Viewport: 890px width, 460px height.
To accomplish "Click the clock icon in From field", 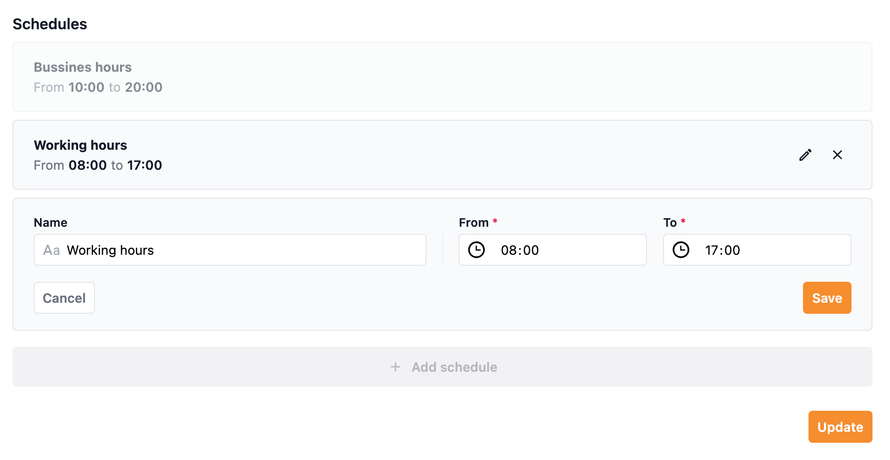I will pos(477,250).
